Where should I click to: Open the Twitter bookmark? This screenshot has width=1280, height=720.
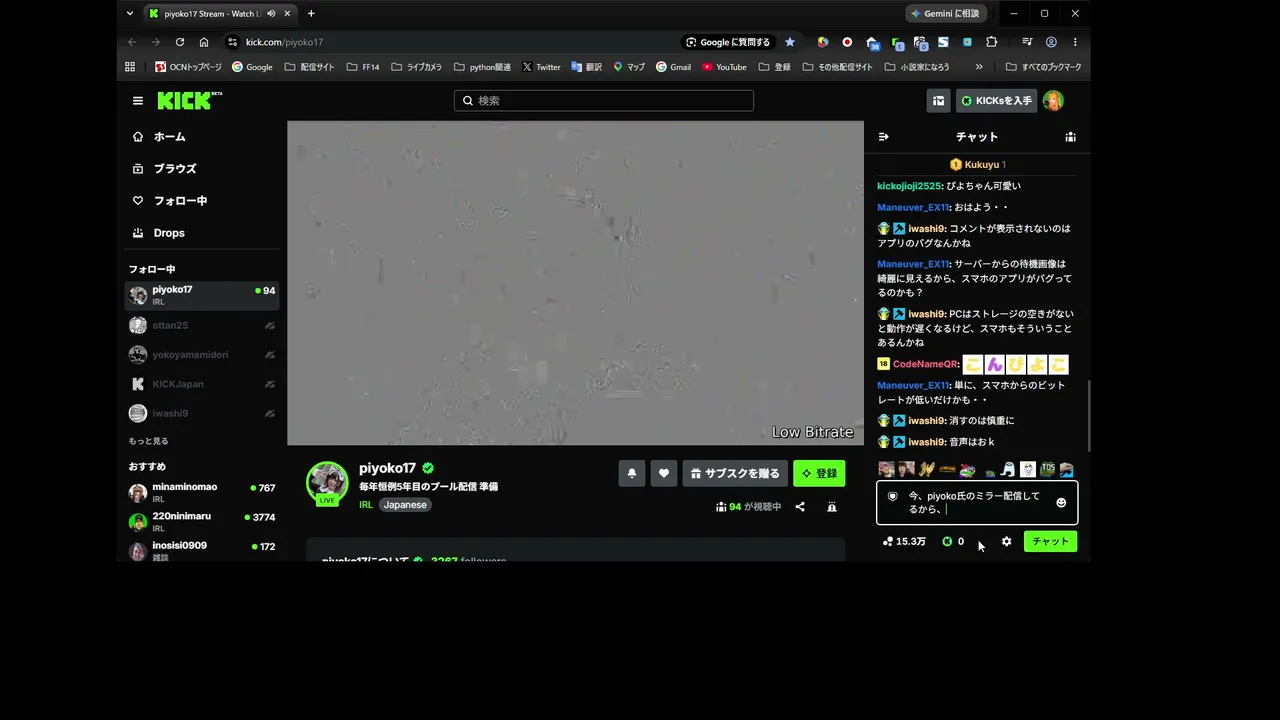point(541,67)
